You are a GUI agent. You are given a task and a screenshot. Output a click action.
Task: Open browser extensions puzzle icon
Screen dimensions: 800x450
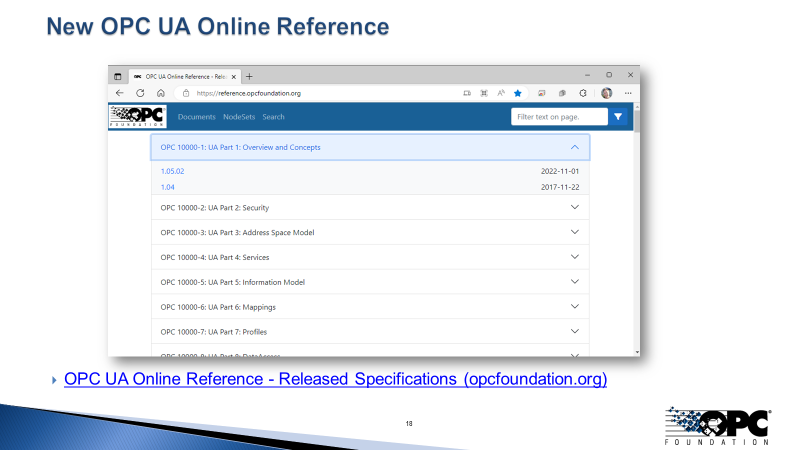tap(583, 93)
